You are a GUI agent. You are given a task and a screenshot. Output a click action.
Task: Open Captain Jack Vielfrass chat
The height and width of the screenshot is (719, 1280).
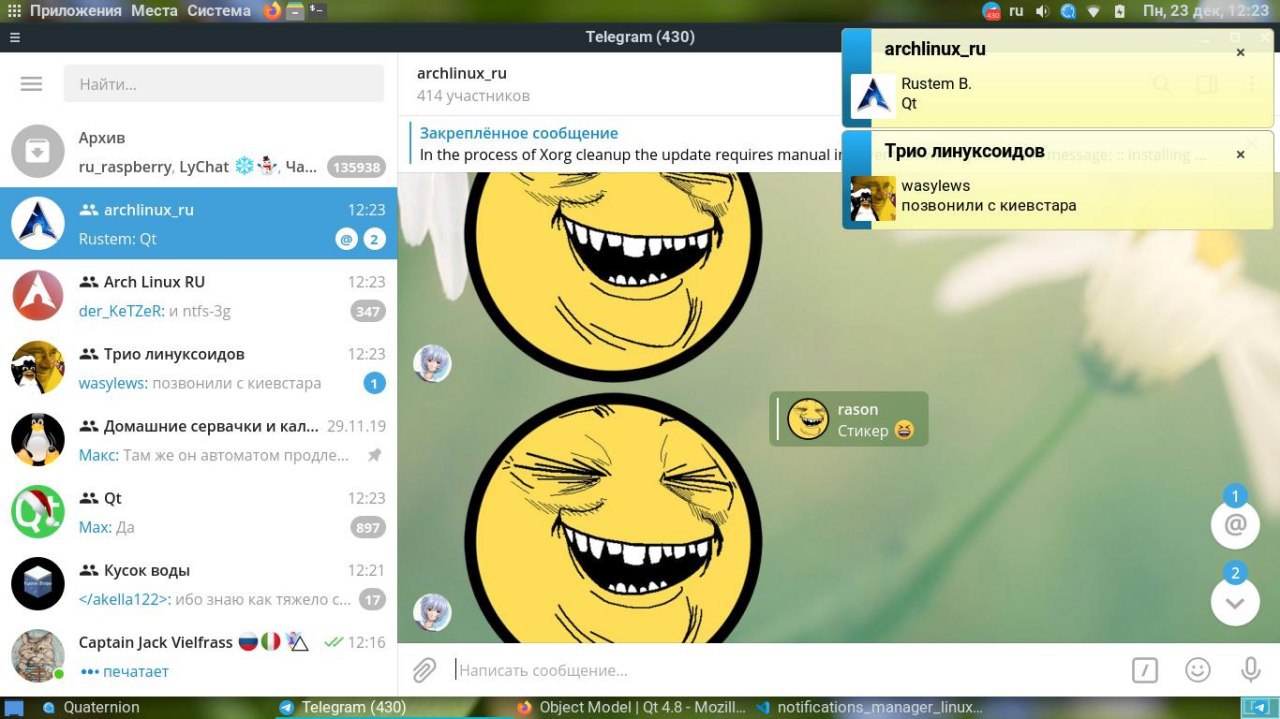[x=199, y=656]
